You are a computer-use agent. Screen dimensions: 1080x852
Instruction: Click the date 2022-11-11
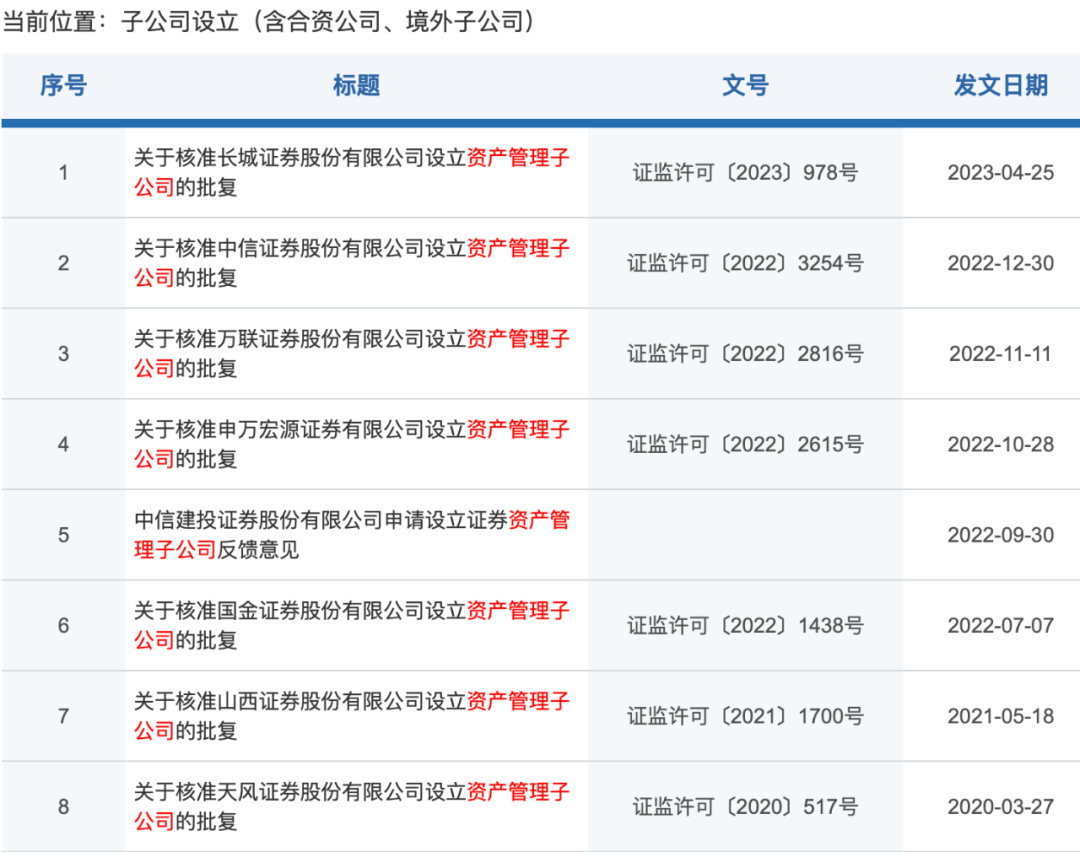pos(1001,353)
